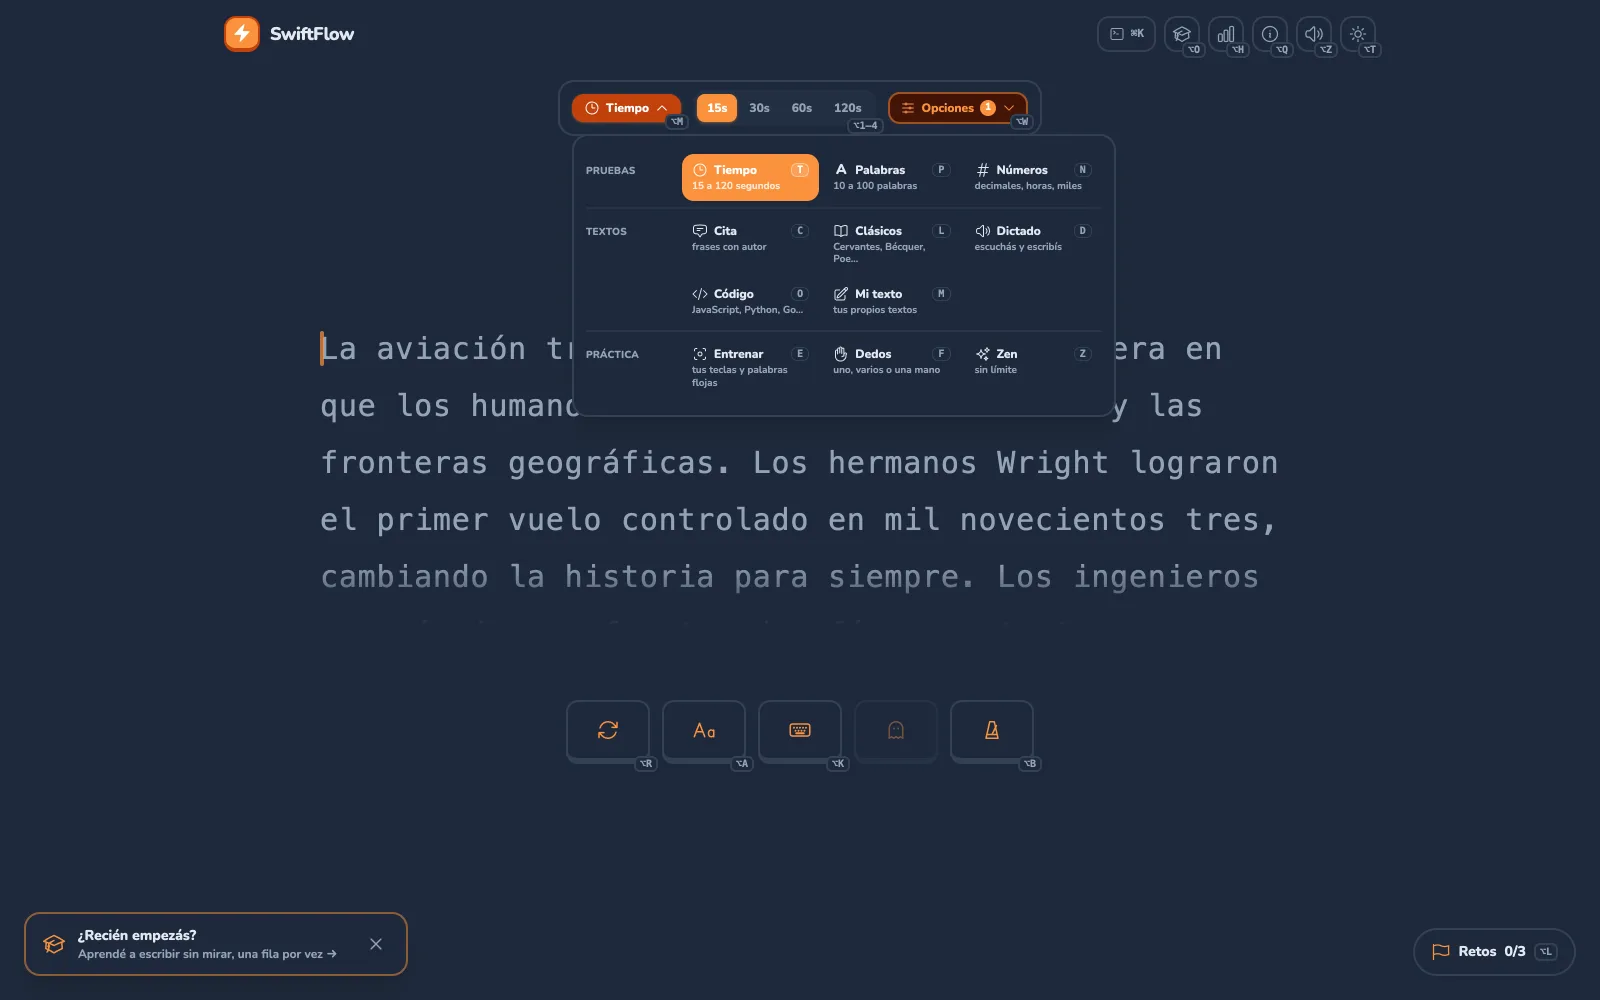Toggle capitalization with the Aa button
1600x1000 pixels.
tap(704, 730)
